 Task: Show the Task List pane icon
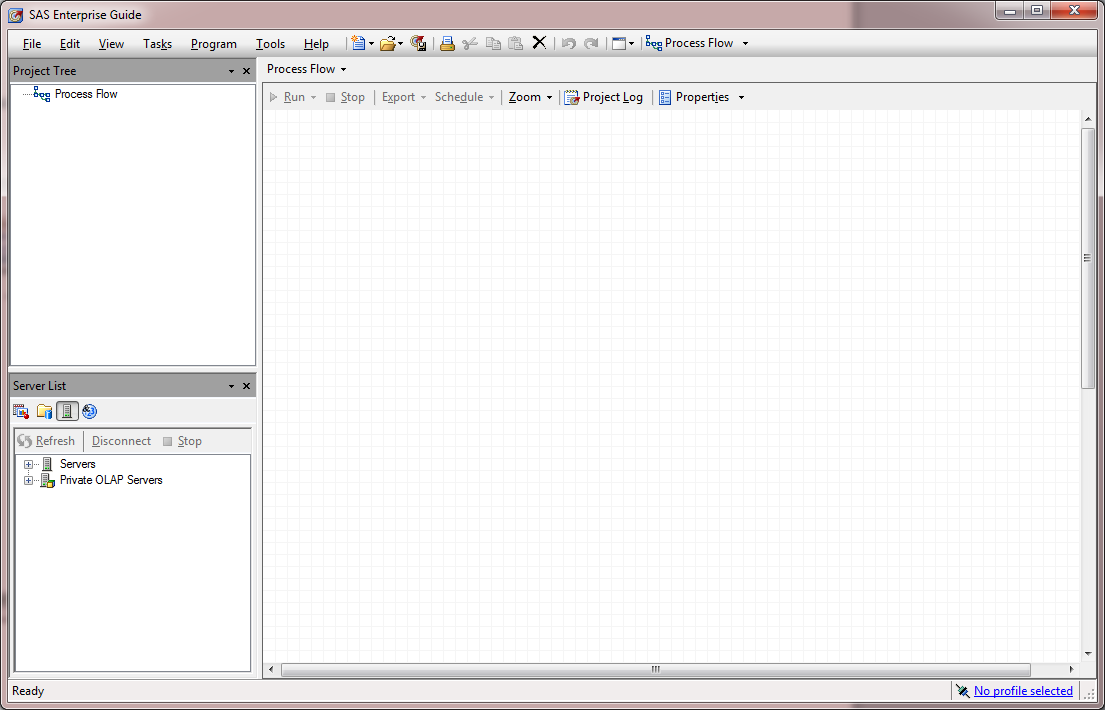click(x=21, y=411)
